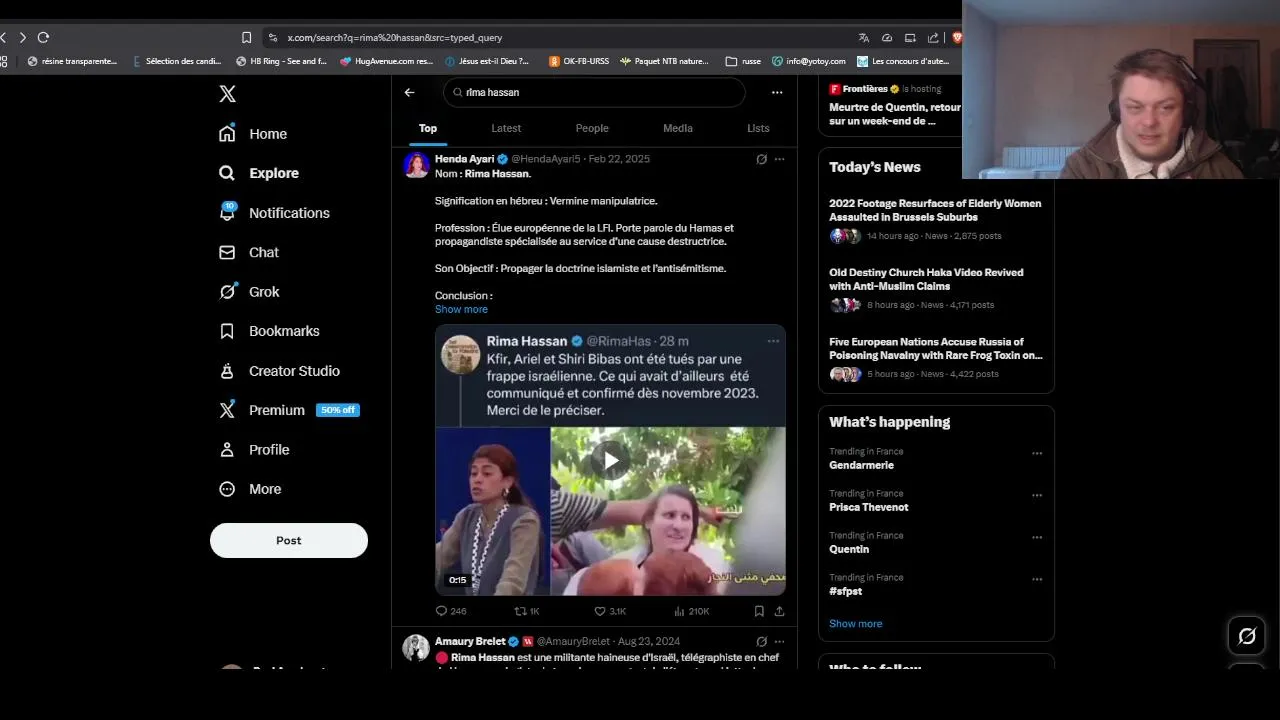The image size is (1280, 720).
Task: Open '2022 Footage Resurfaces' news story
Action: click(936, 219)
